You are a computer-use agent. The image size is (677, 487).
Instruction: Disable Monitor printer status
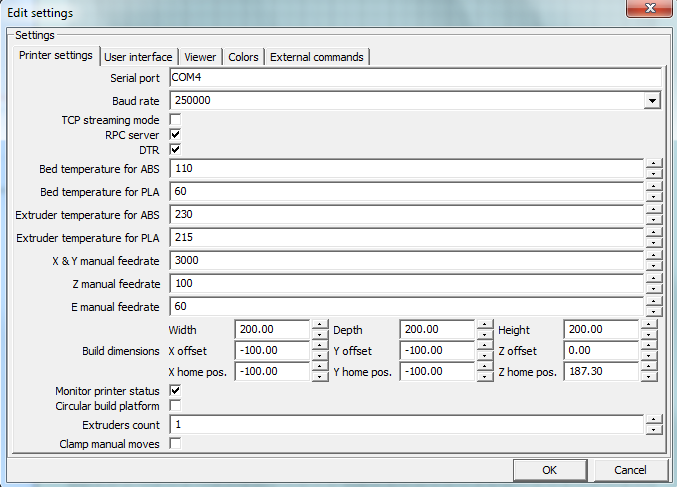point(175,390)
